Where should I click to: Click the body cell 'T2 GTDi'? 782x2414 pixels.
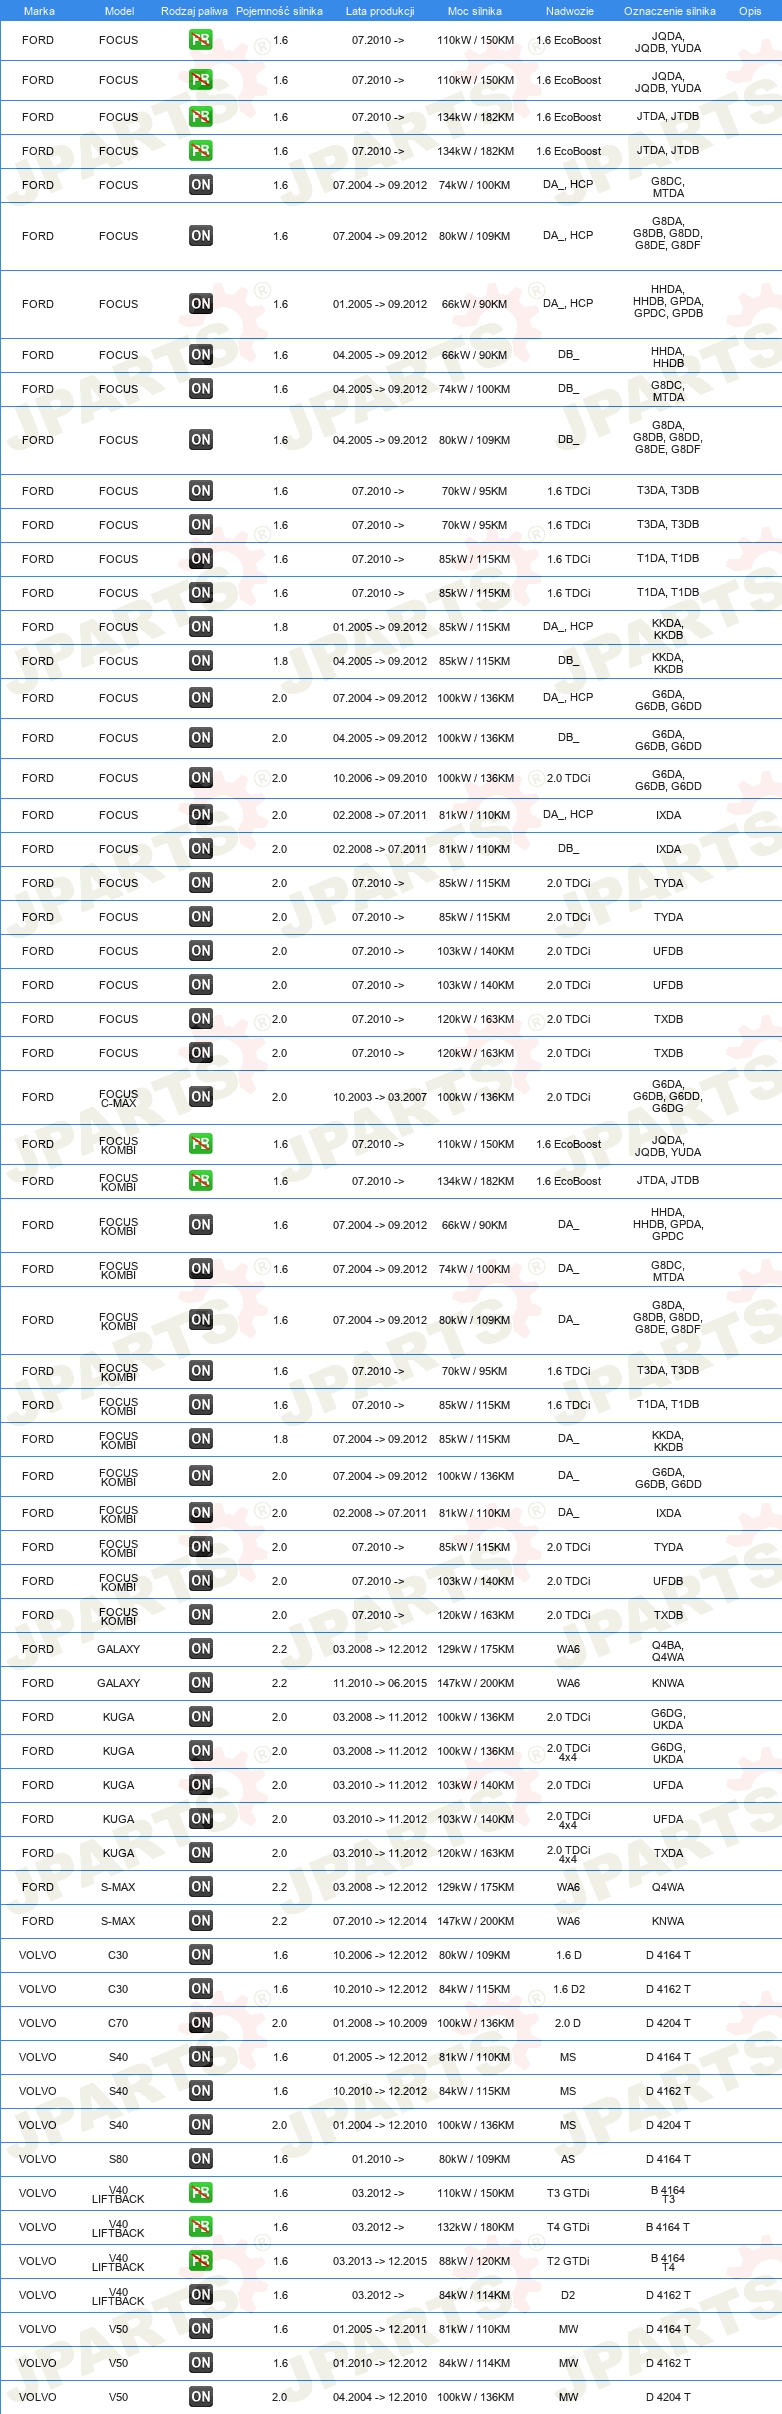[568, 2261]
